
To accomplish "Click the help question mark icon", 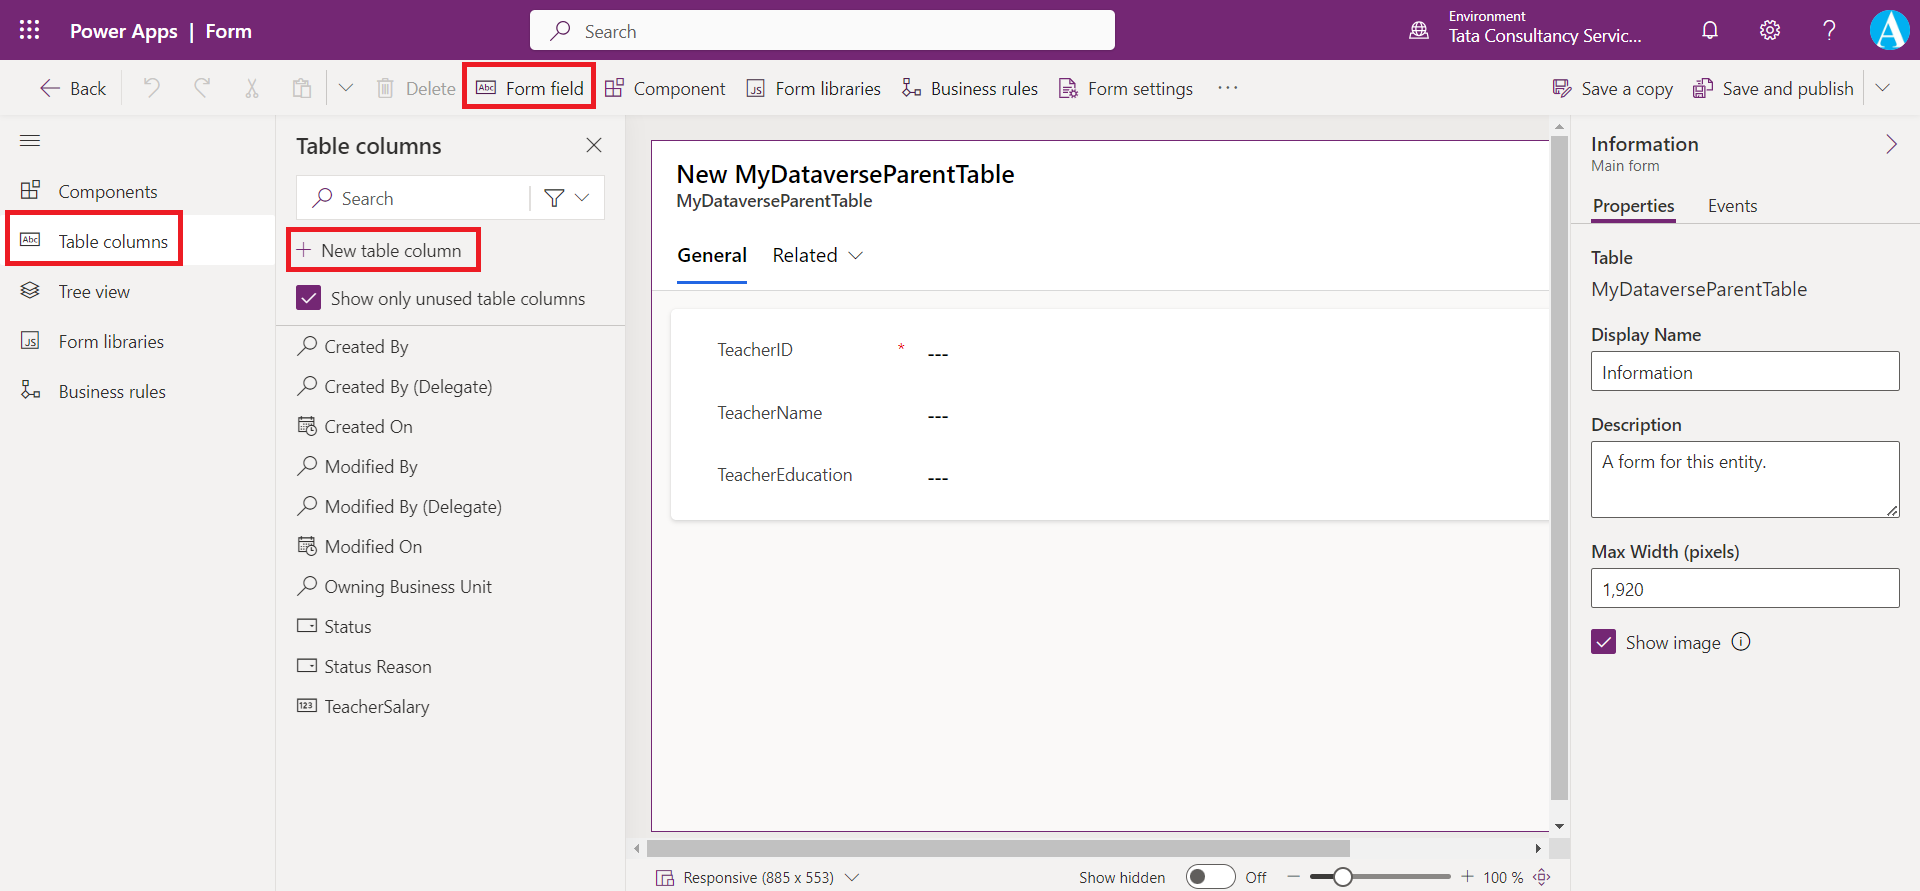I will tap(1829, 30).
